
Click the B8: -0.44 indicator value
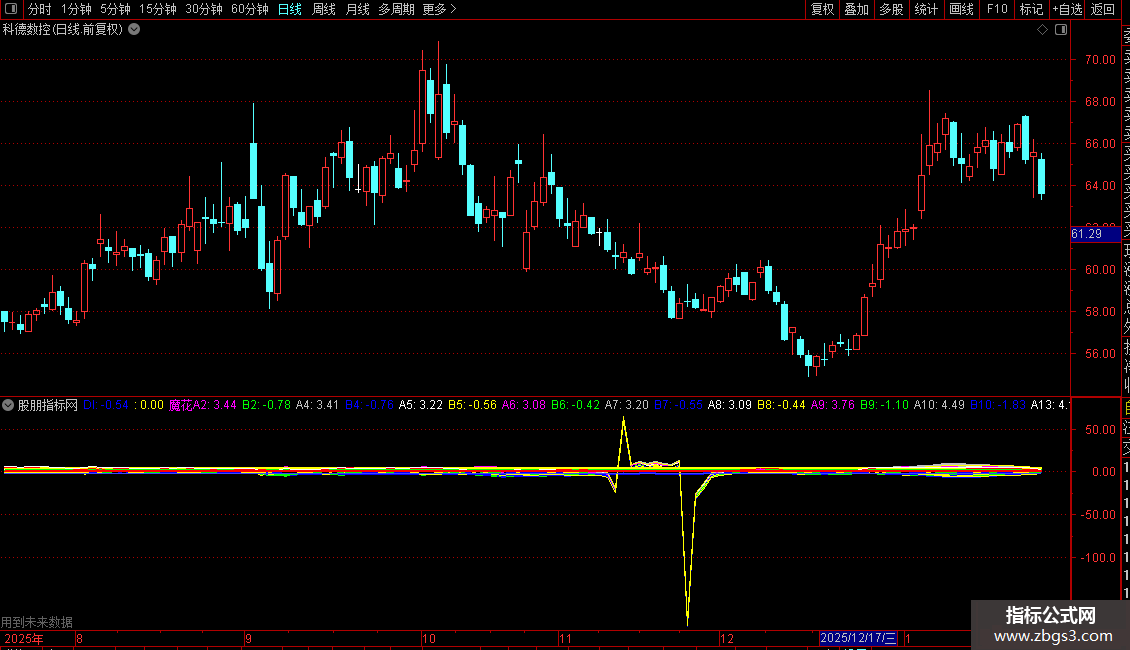[x=781, y=405]
